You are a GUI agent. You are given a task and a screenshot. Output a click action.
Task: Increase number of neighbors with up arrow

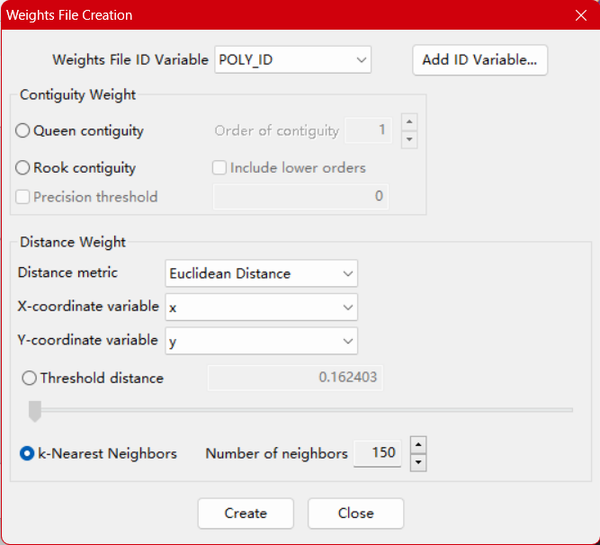coord(419,445)
